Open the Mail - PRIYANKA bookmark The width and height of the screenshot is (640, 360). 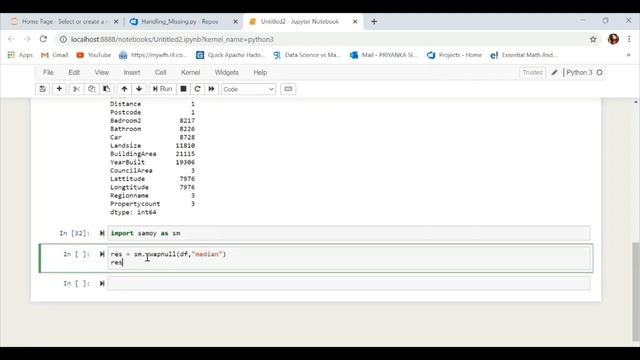click(384, 55)
